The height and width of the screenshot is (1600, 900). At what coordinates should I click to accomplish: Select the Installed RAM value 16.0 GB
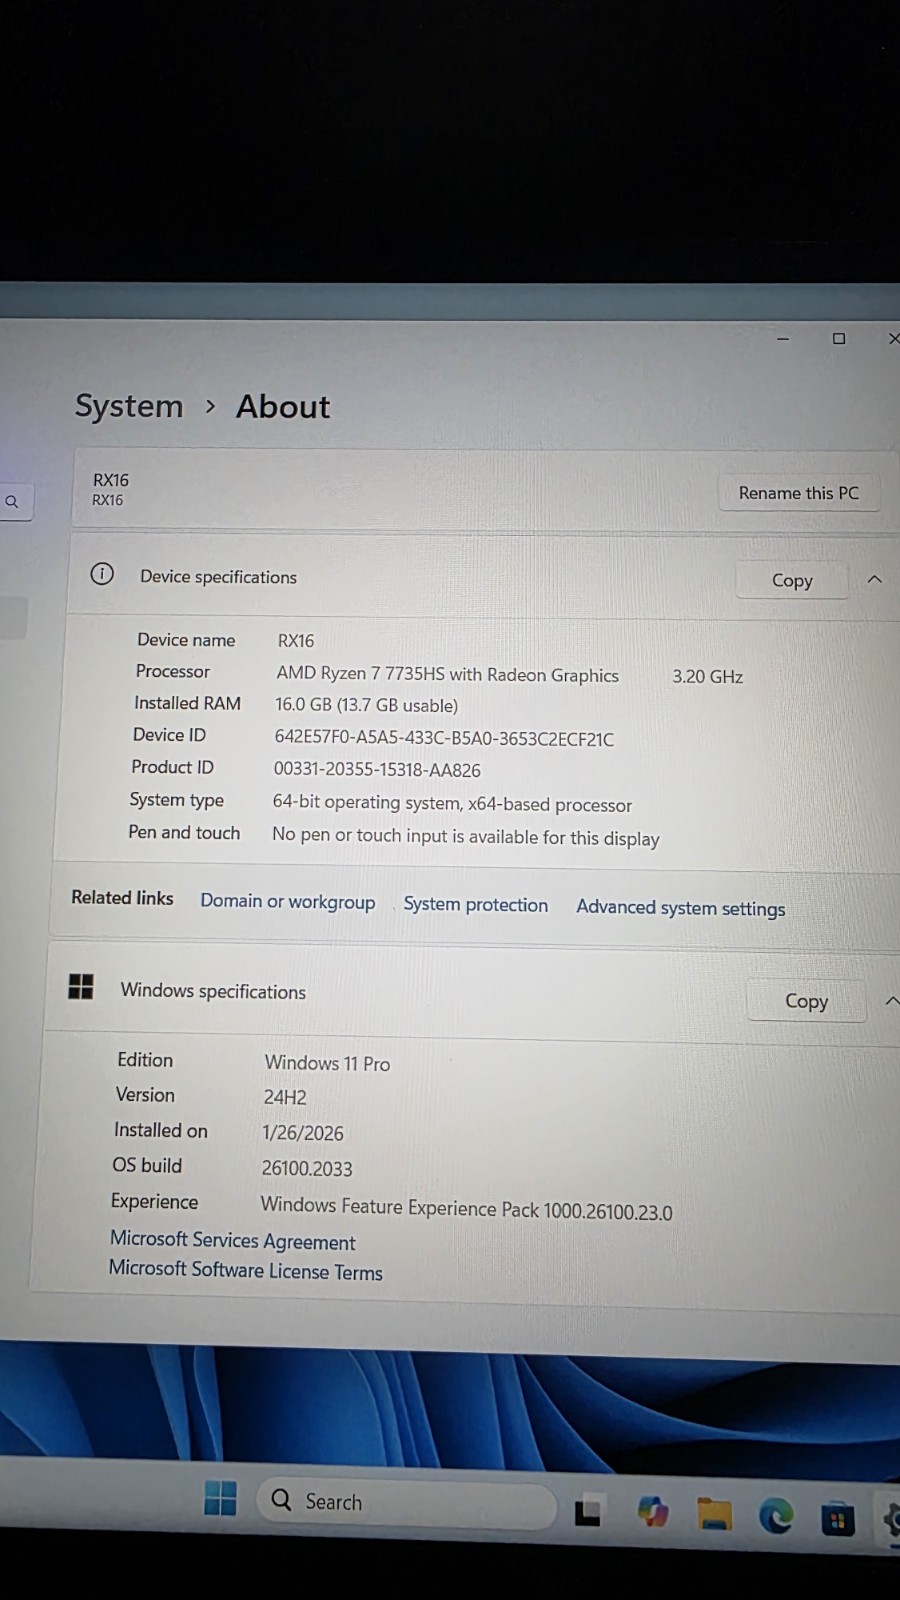pyautogui.click(x=367, y=705)
